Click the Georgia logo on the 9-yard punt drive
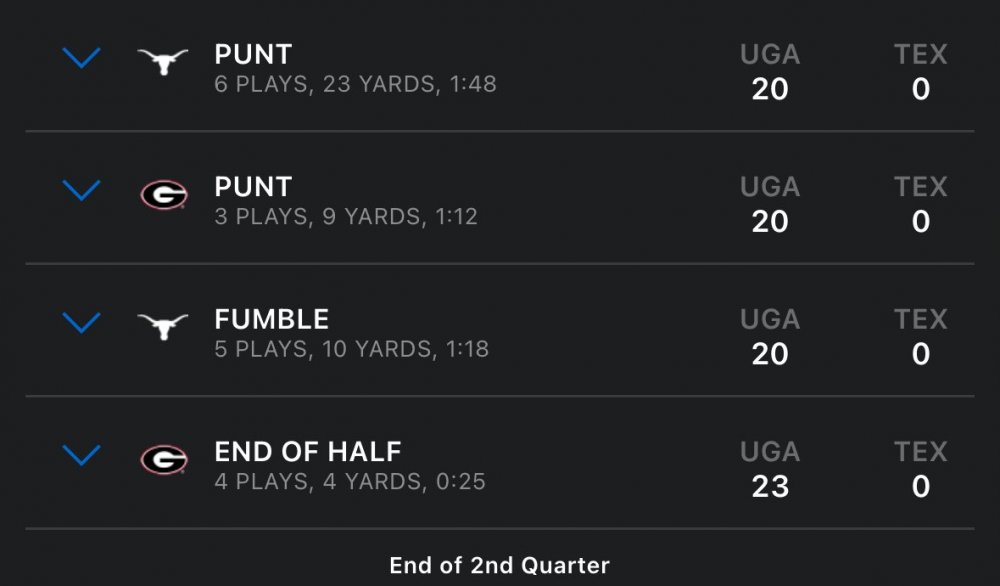 point(163,194)
